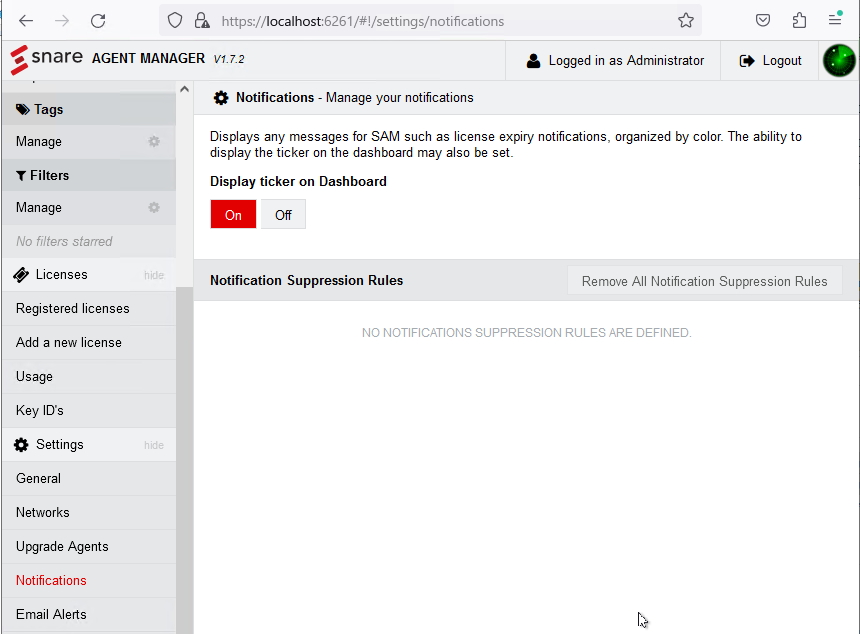Bookmark this page with star icon
Image resolution: width=860 pixels, height=634 pixels.
686,21
